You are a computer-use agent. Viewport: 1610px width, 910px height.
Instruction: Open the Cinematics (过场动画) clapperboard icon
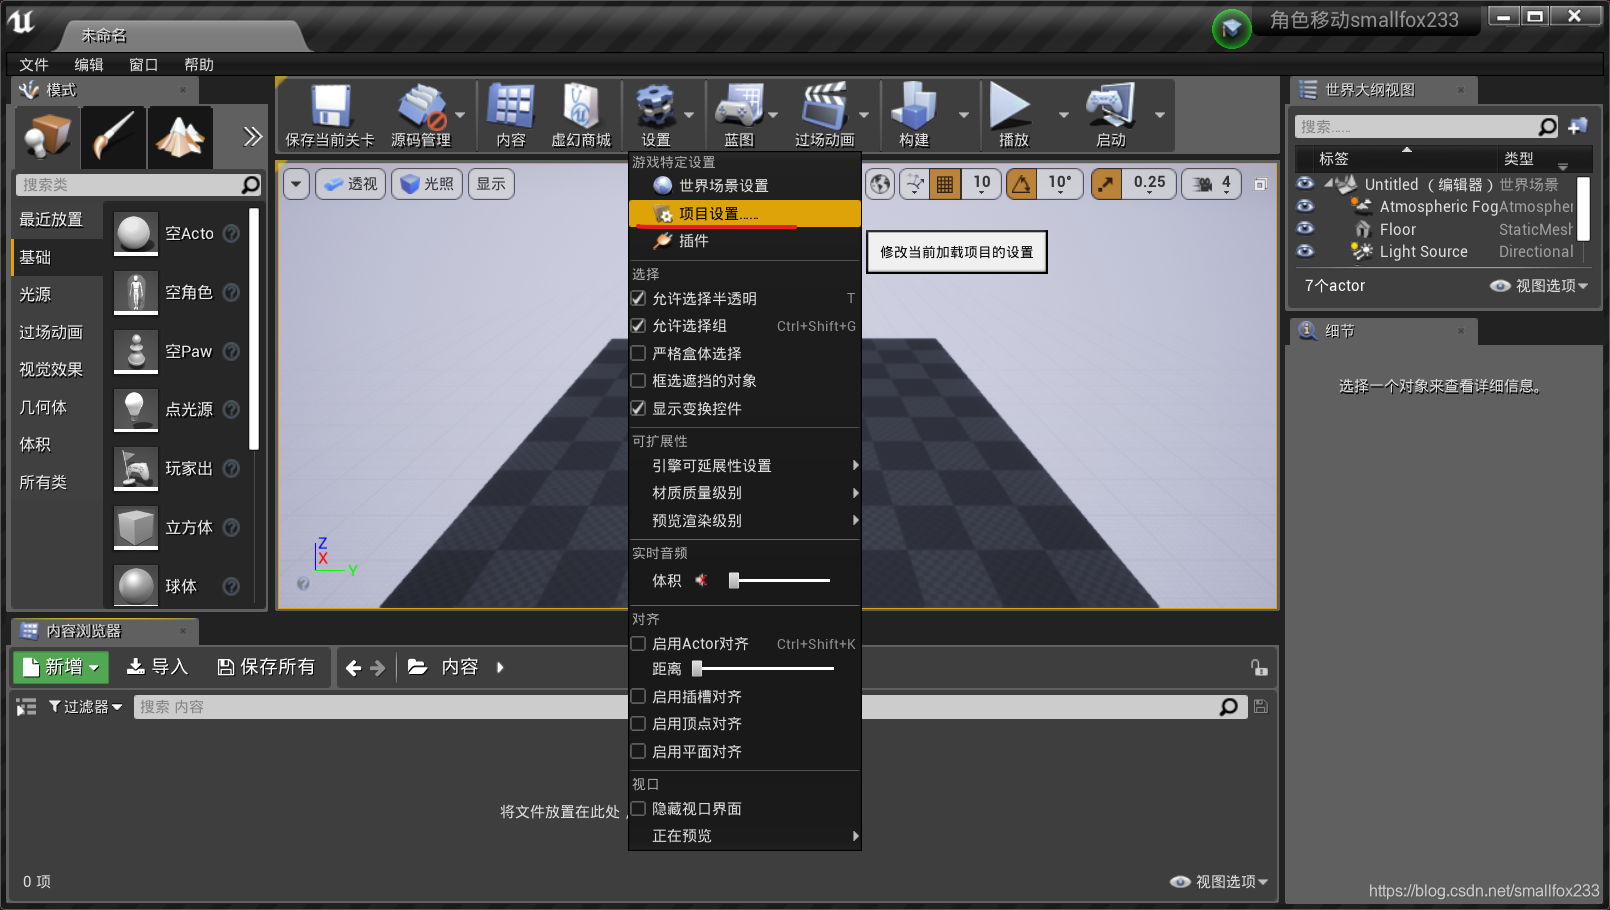(x=825, y=106)
